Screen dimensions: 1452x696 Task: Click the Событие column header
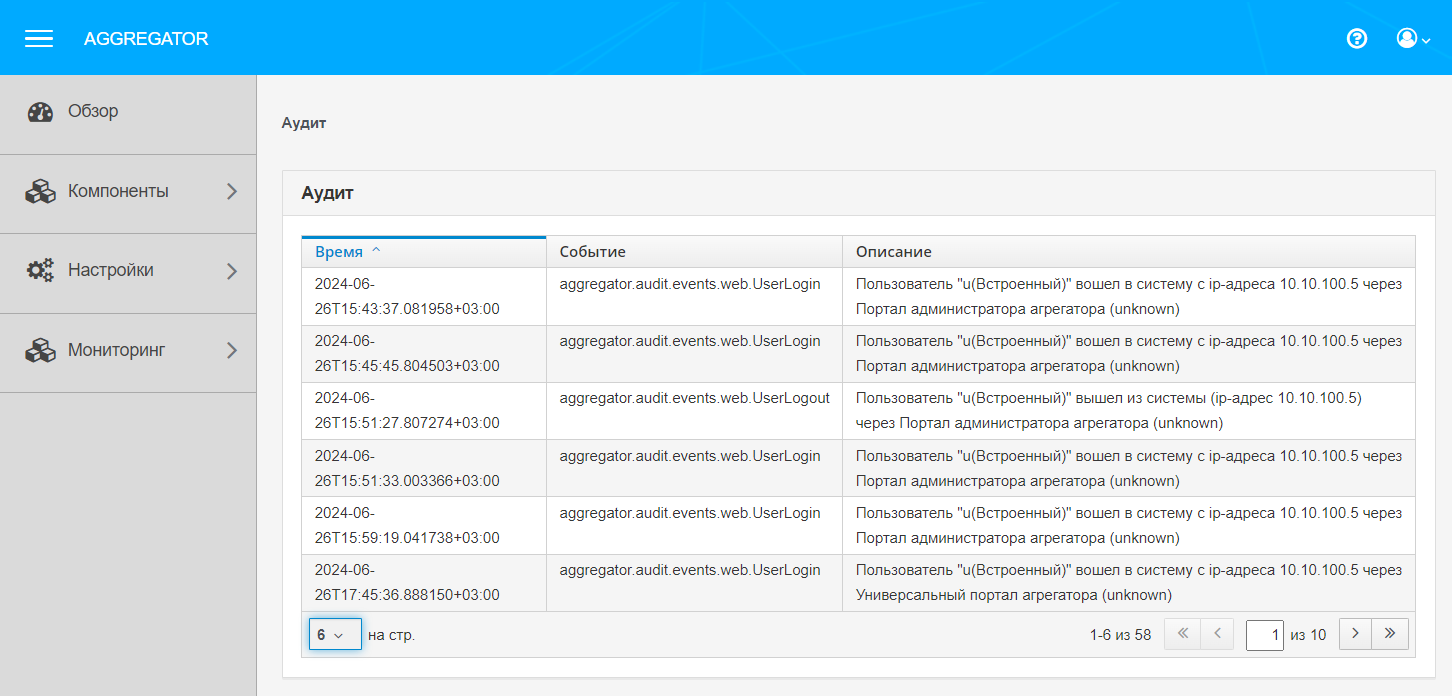click(593, 252)
